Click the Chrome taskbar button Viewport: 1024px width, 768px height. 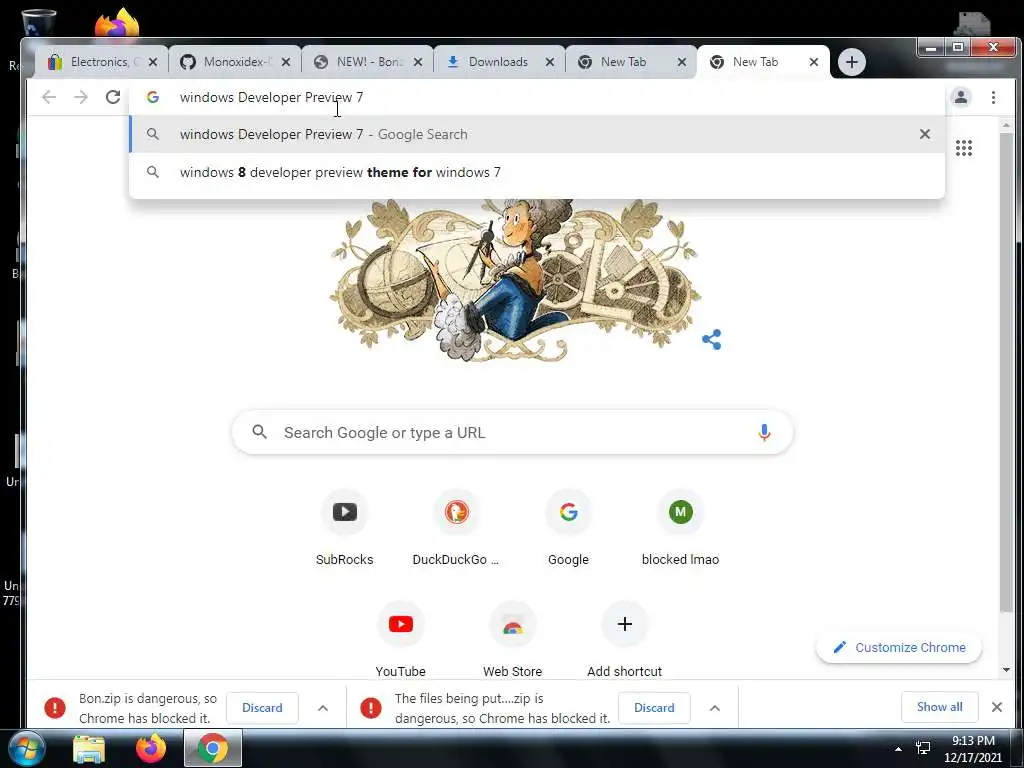coord(213,748)
